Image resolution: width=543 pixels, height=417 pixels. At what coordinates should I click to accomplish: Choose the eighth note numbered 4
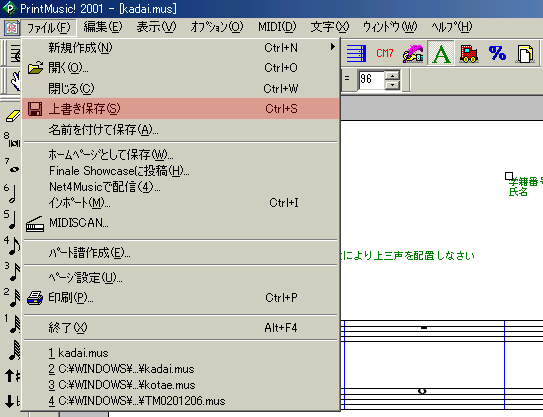pos(12,246)
